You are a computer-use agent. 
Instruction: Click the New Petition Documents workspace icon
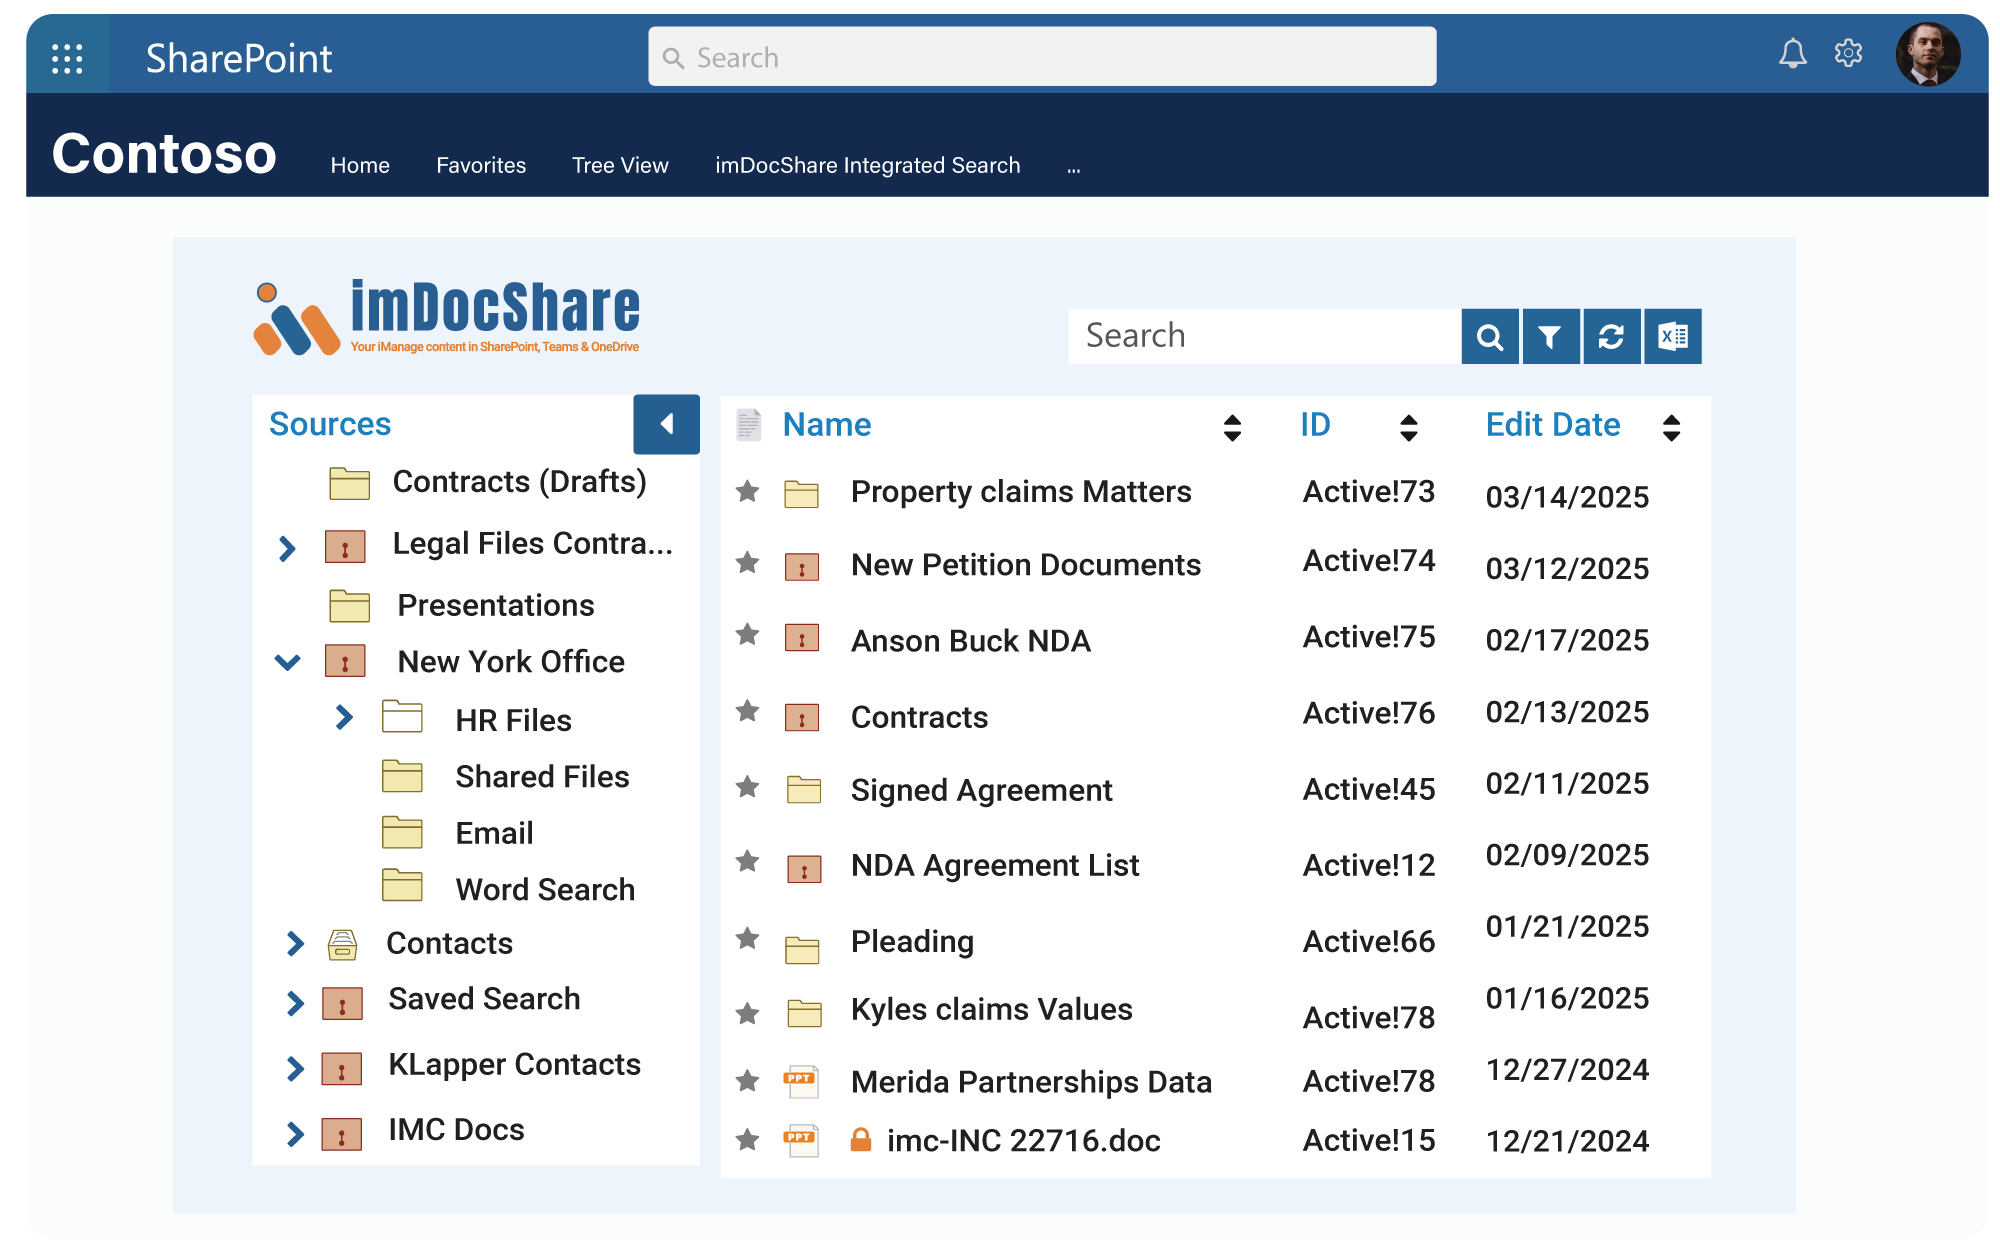point(802,567)
